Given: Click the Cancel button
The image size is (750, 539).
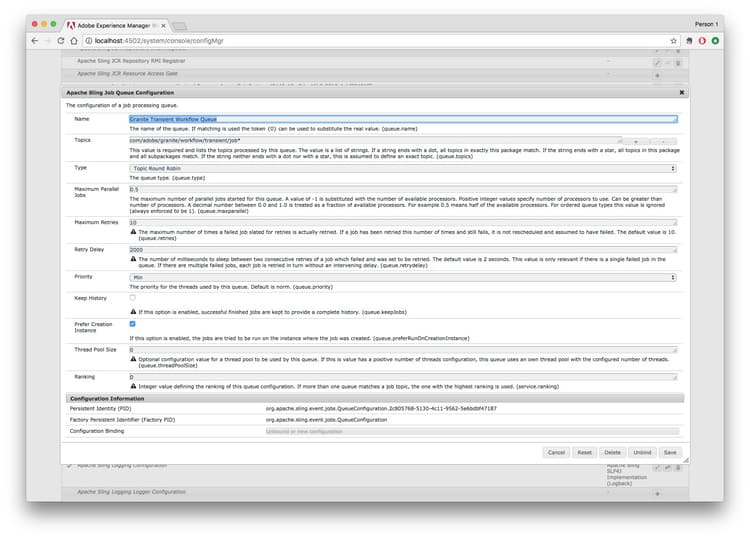Looking at the screenshot, I should click(556, 452).
